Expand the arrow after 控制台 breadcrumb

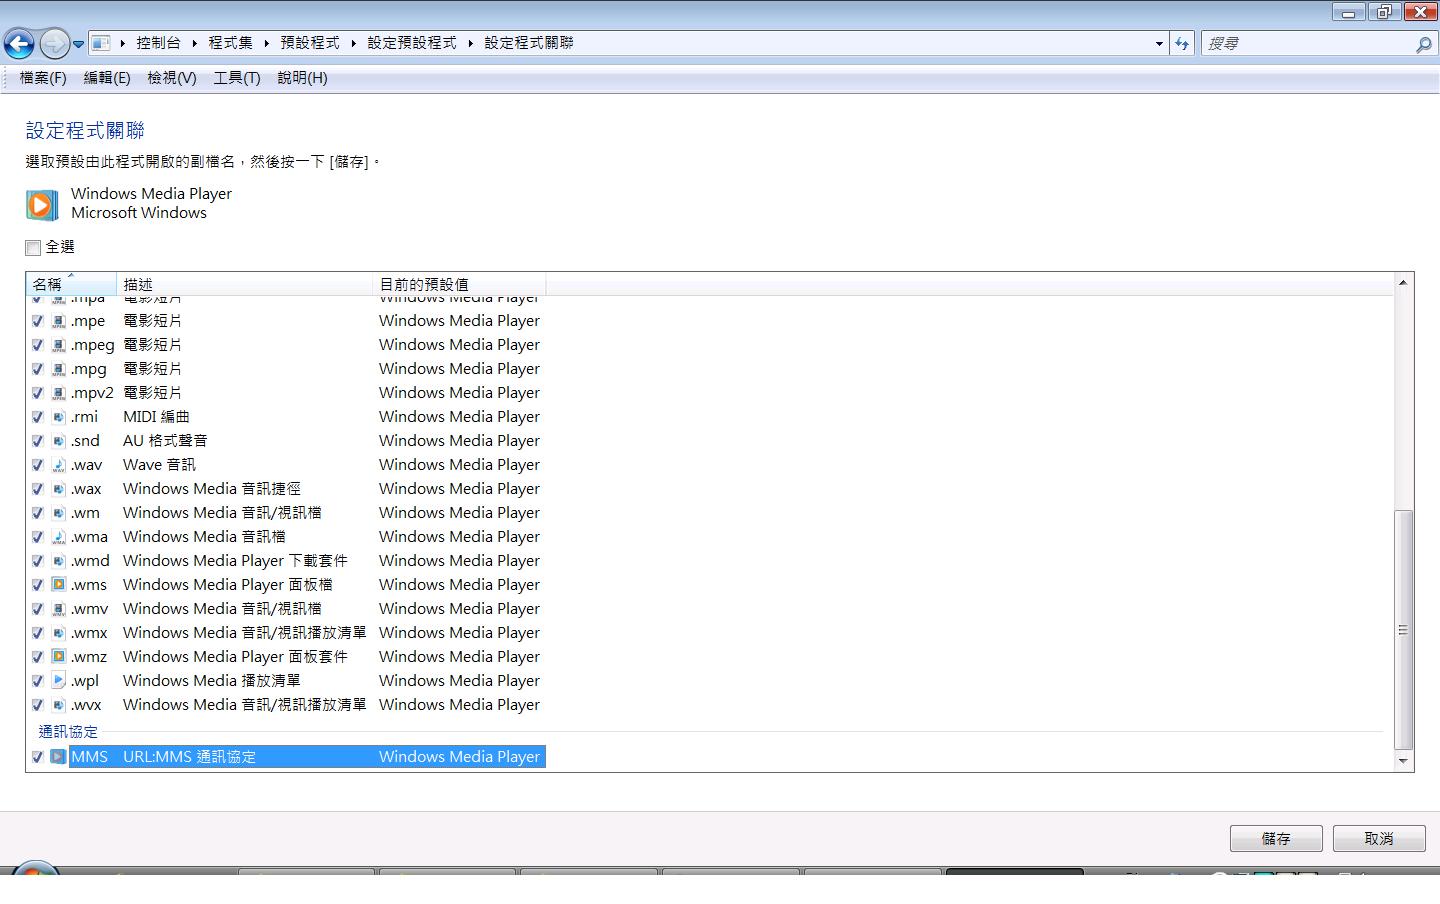point(195,43)
